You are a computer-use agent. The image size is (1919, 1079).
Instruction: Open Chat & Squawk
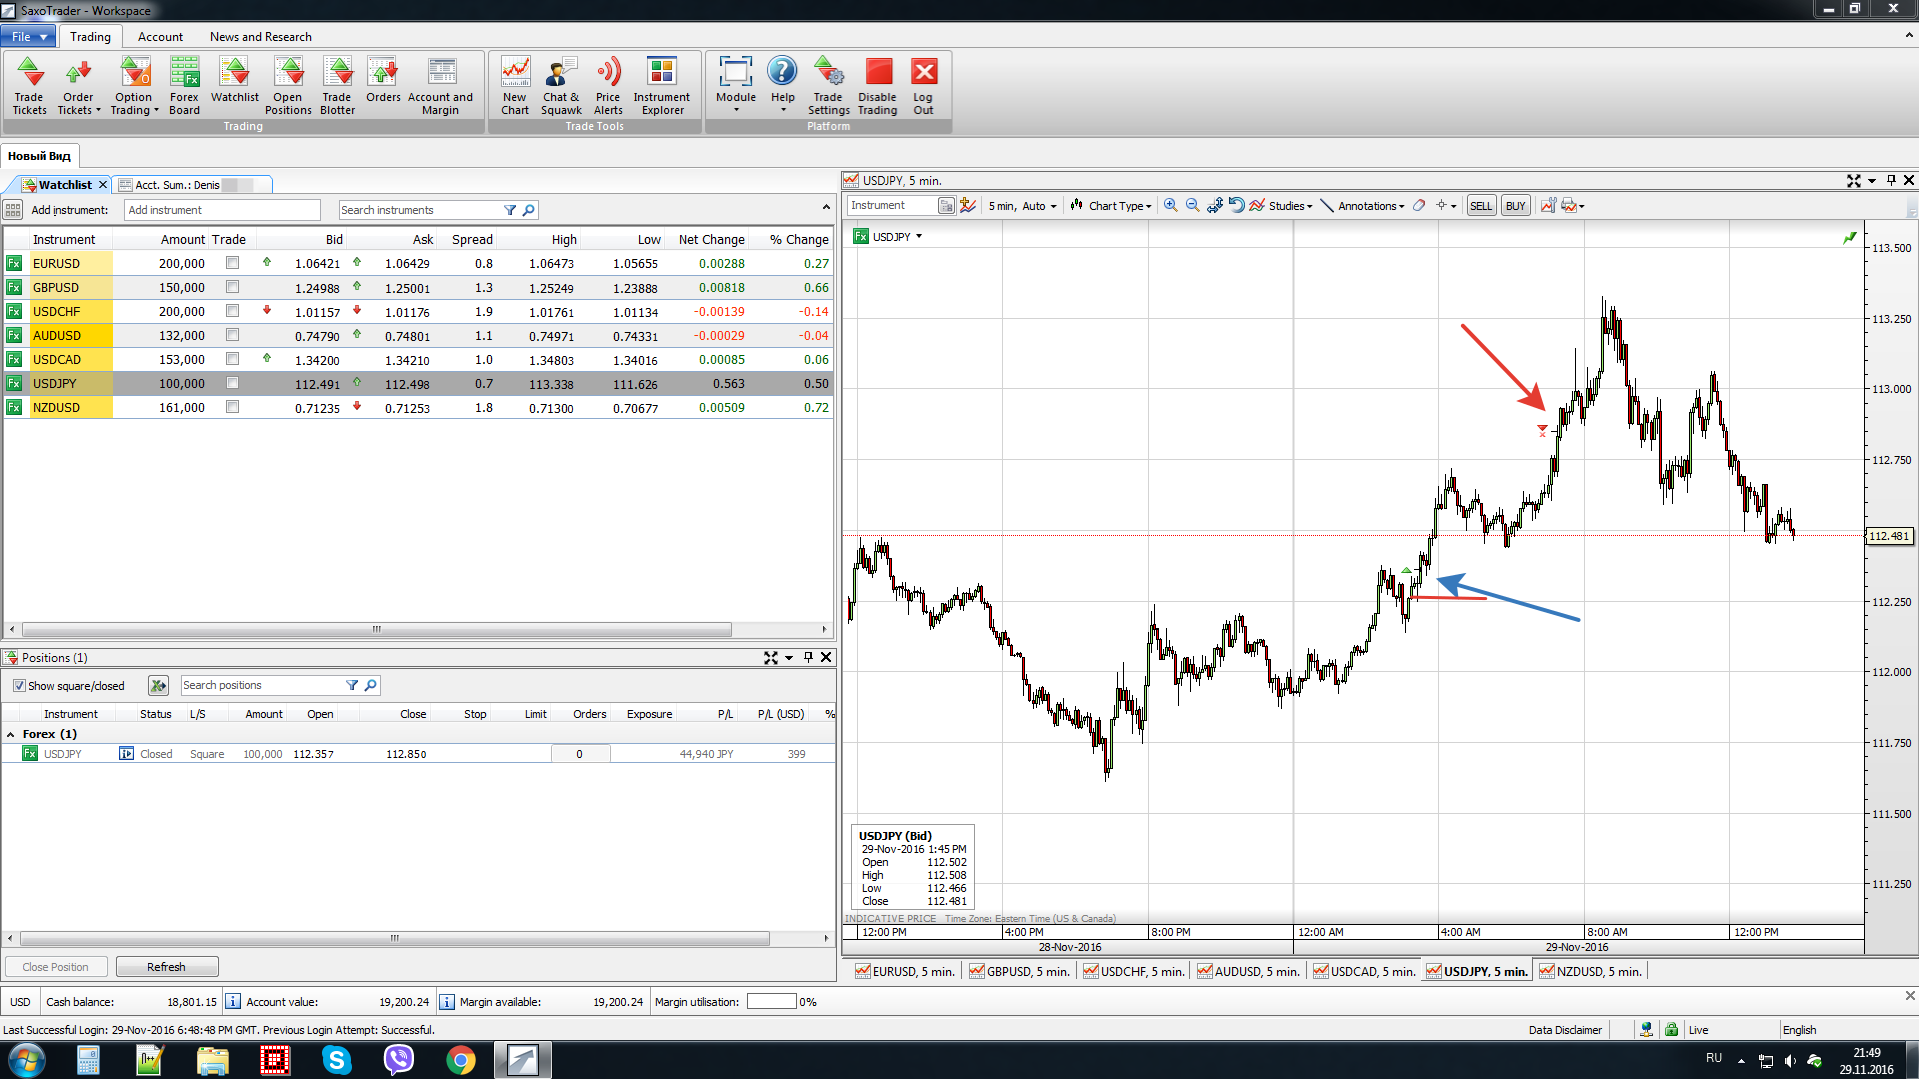pos(561,86)
